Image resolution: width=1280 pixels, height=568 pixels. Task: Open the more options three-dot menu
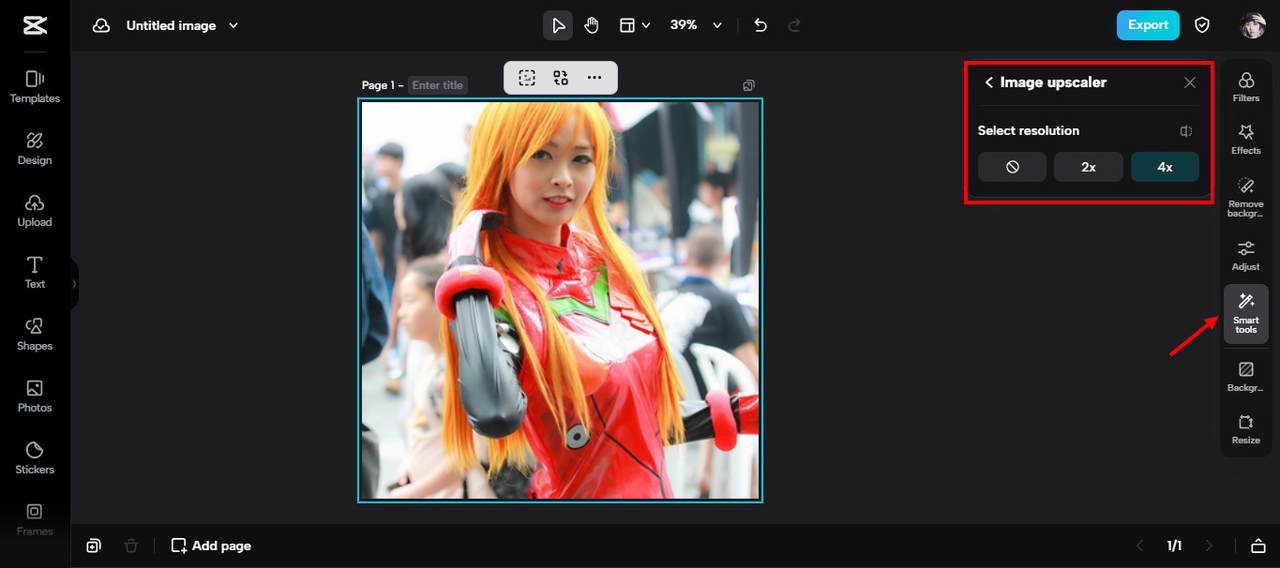coord(595,77)
